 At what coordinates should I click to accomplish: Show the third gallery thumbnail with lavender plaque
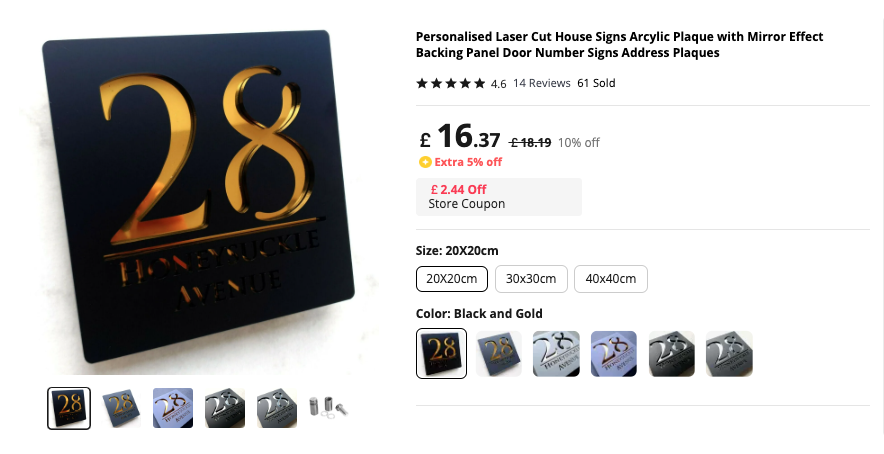[173, 408]
